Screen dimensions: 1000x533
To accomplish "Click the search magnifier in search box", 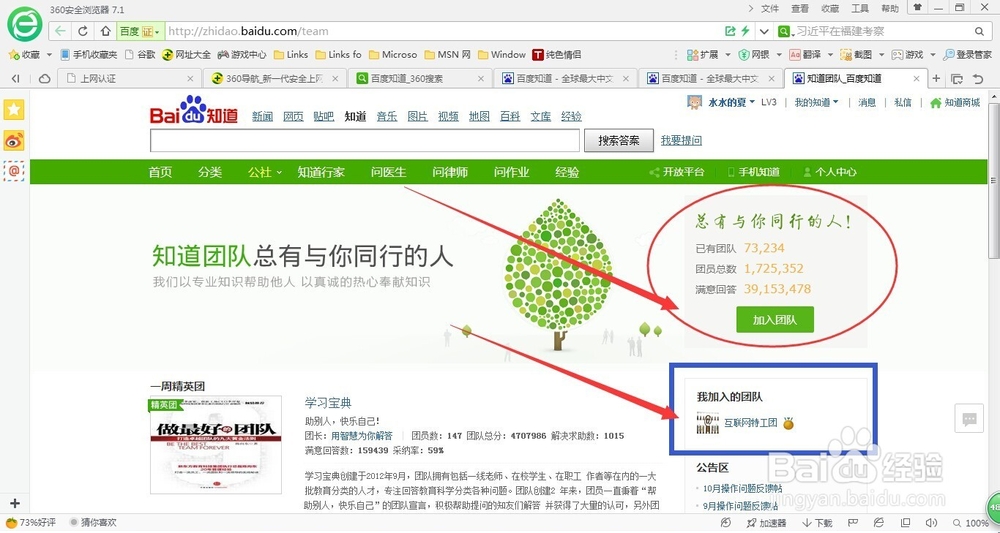I will tap(980, 31).
